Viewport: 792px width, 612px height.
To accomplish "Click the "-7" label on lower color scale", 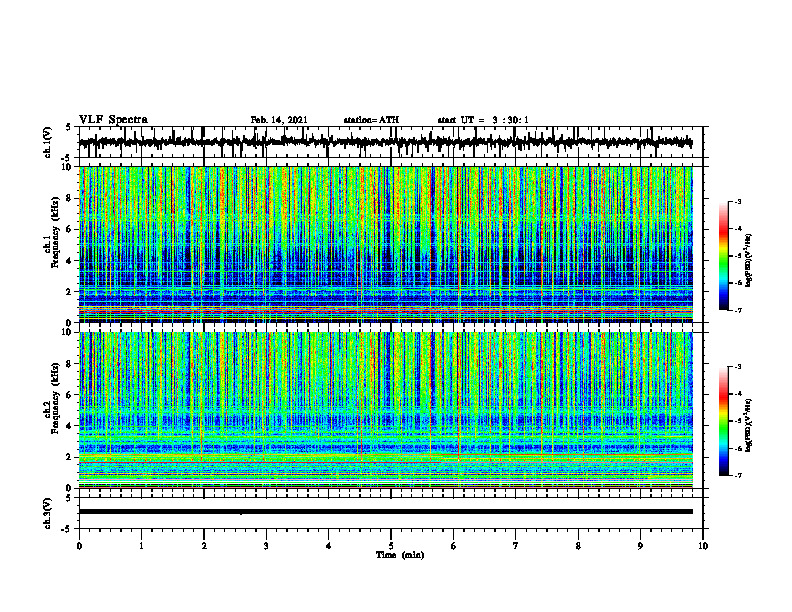I will (738, 475).
